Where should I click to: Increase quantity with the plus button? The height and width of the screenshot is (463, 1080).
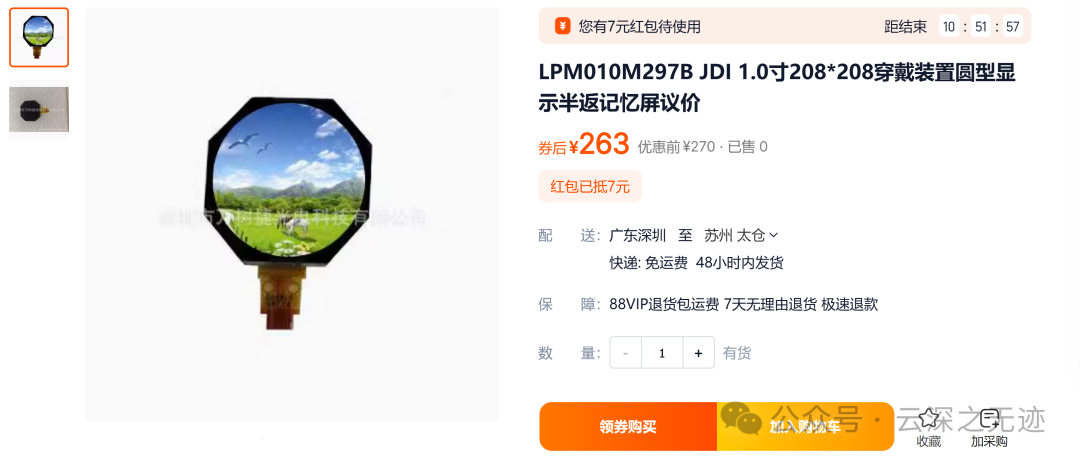[698, 353]
